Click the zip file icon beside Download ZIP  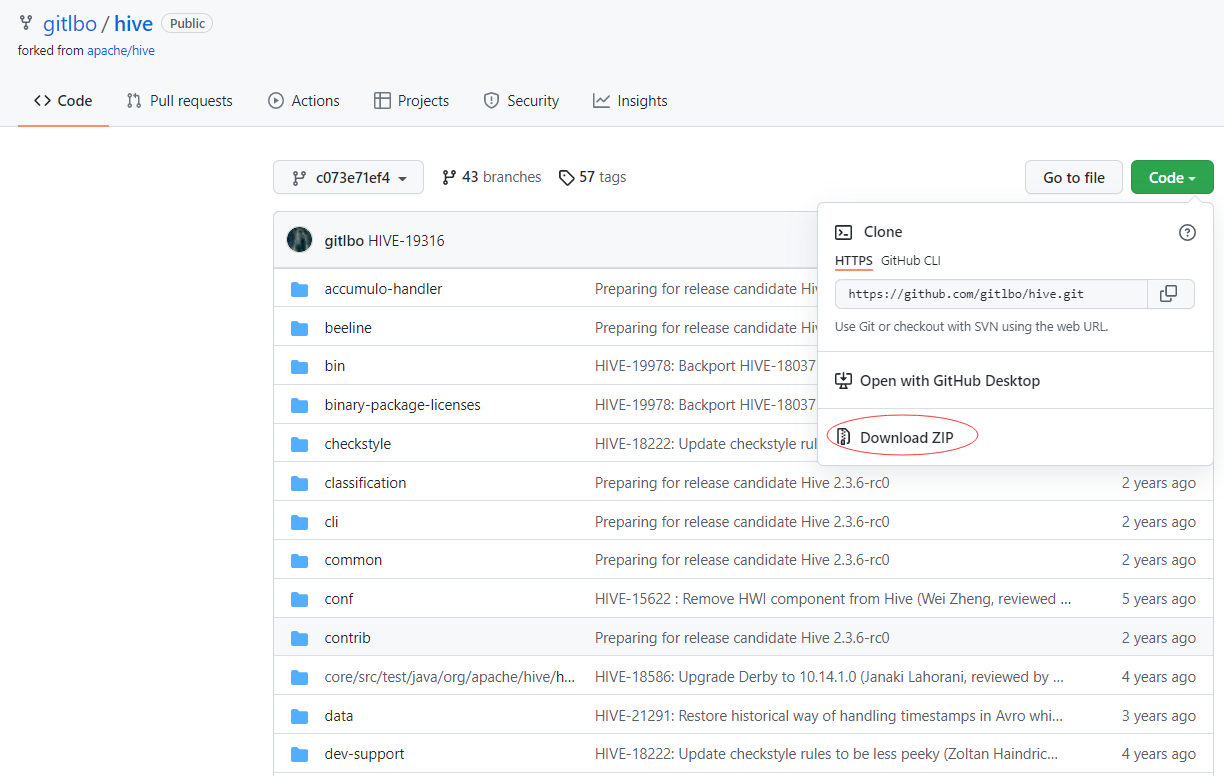(843, 437)
